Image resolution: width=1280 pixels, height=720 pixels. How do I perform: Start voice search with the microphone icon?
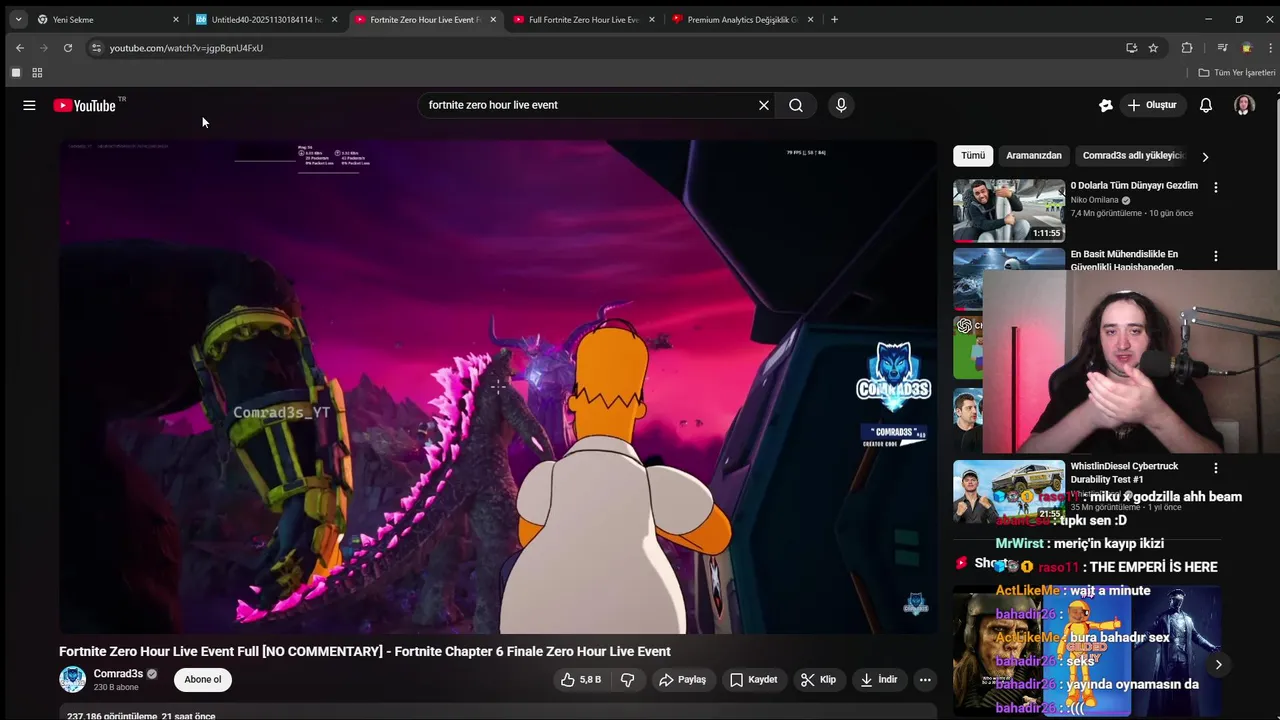coord(841,105)
